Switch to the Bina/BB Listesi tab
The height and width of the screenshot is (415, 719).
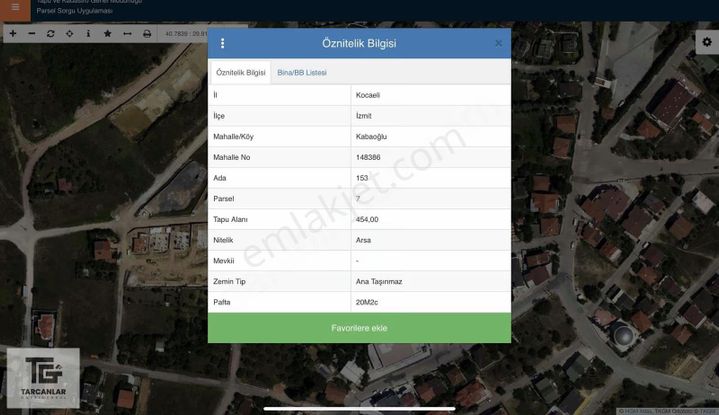point(302,72)
